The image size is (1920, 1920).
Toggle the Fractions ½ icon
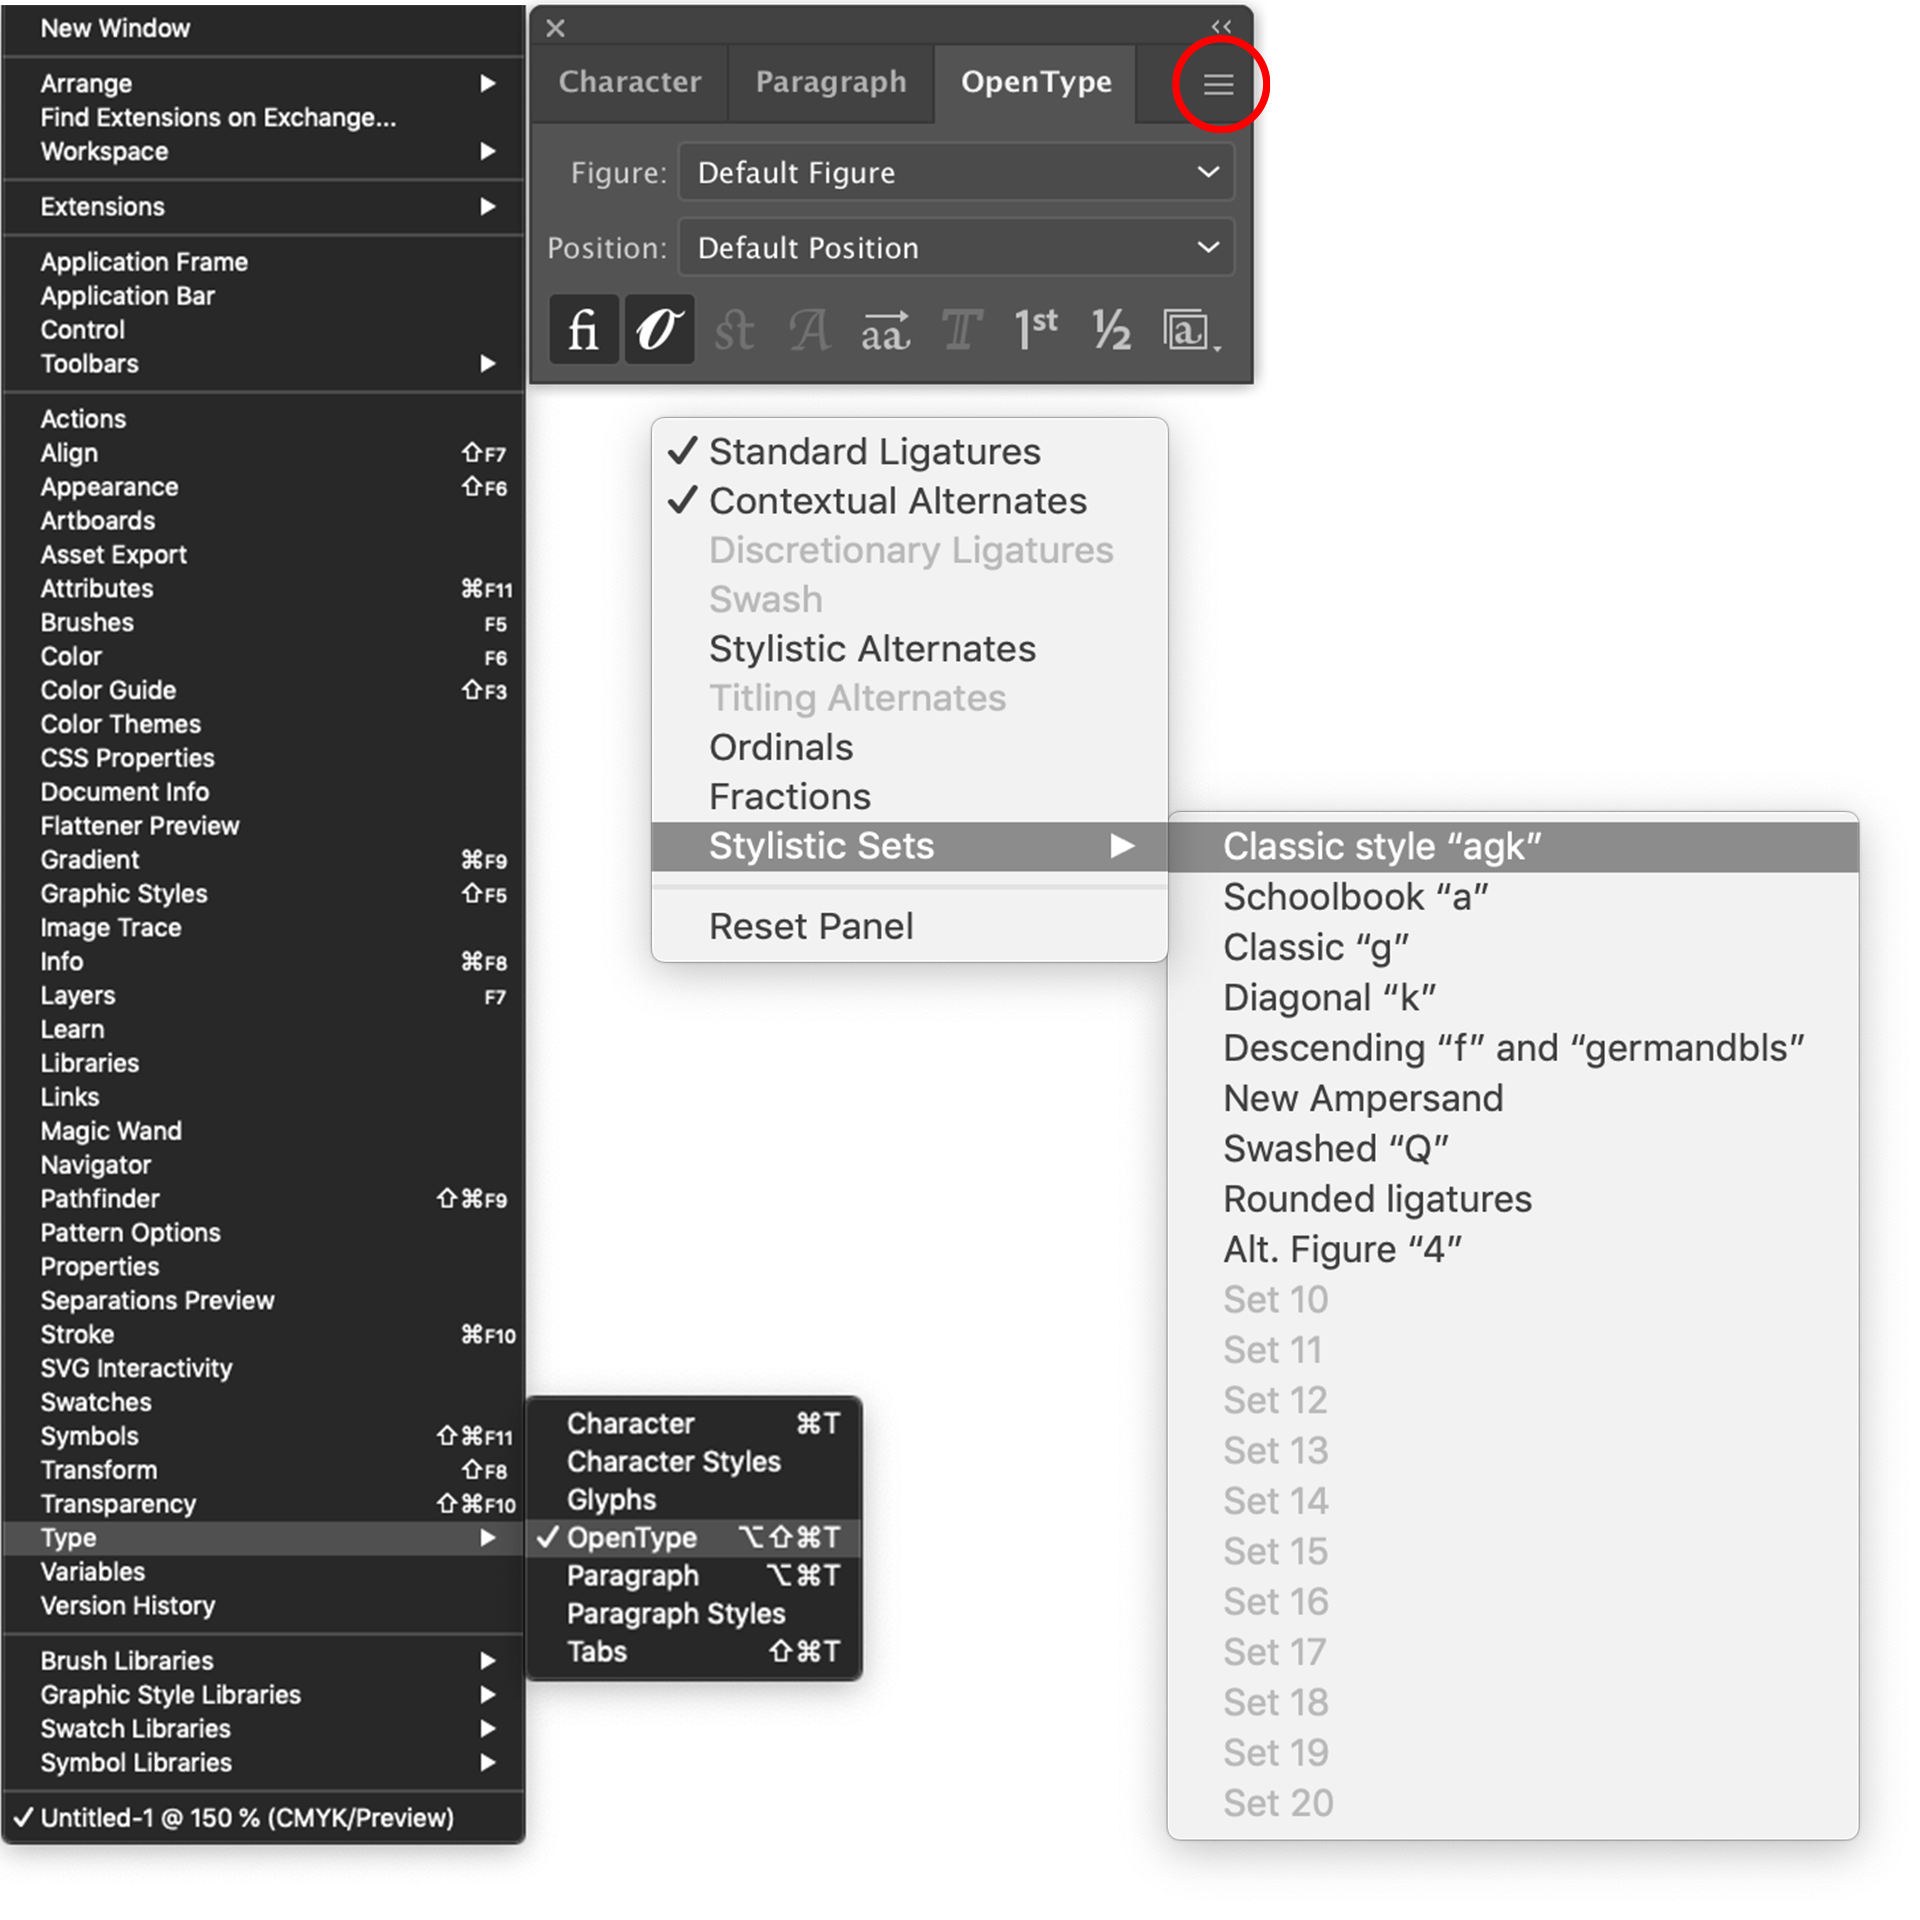click(1111, 329)
